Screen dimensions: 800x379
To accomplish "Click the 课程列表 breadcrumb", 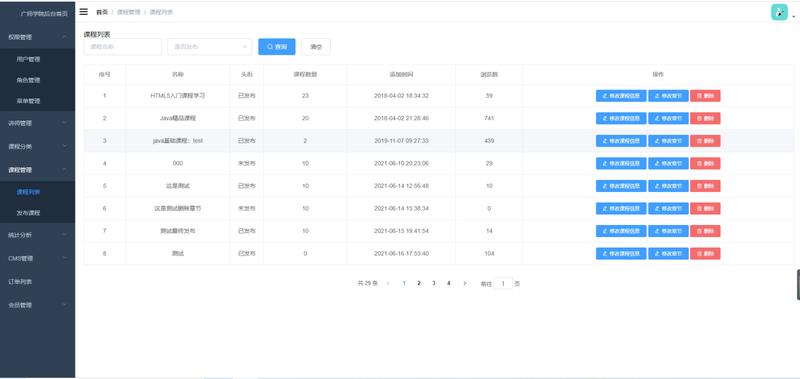I will click(x=161, y=12).
